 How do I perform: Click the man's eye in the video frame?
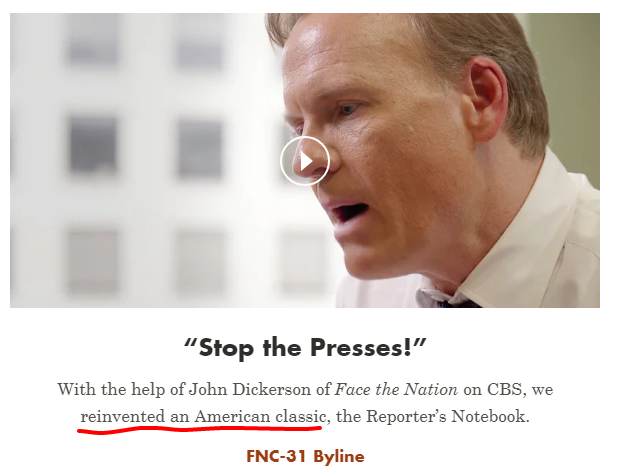click(348, 108)
